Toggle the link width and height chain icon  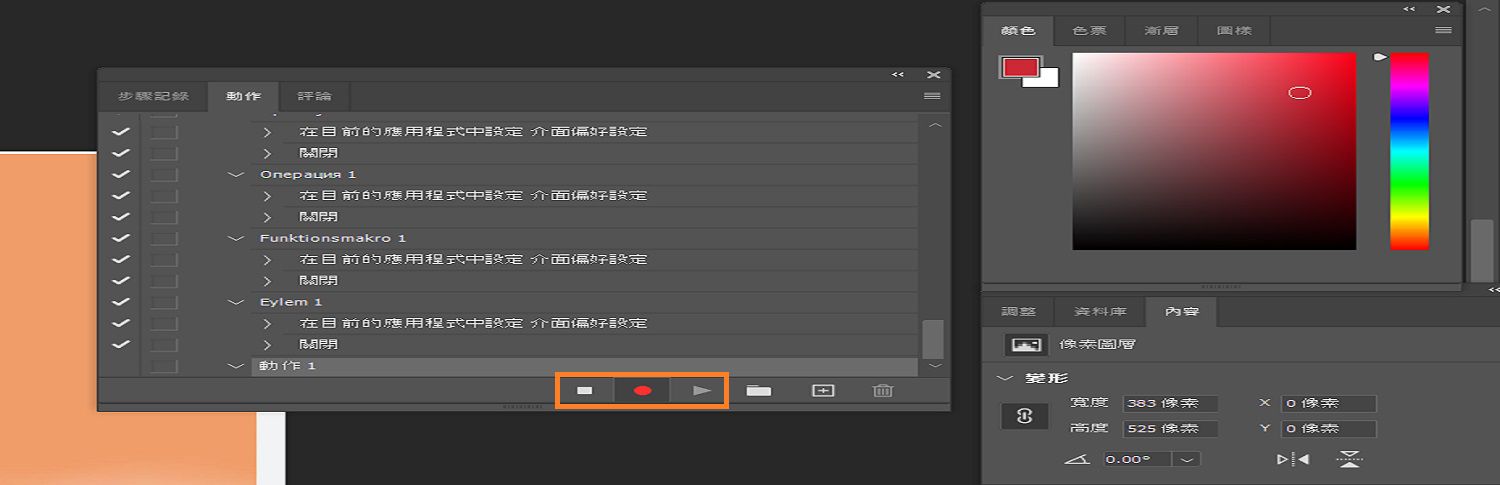point(1024,417)
